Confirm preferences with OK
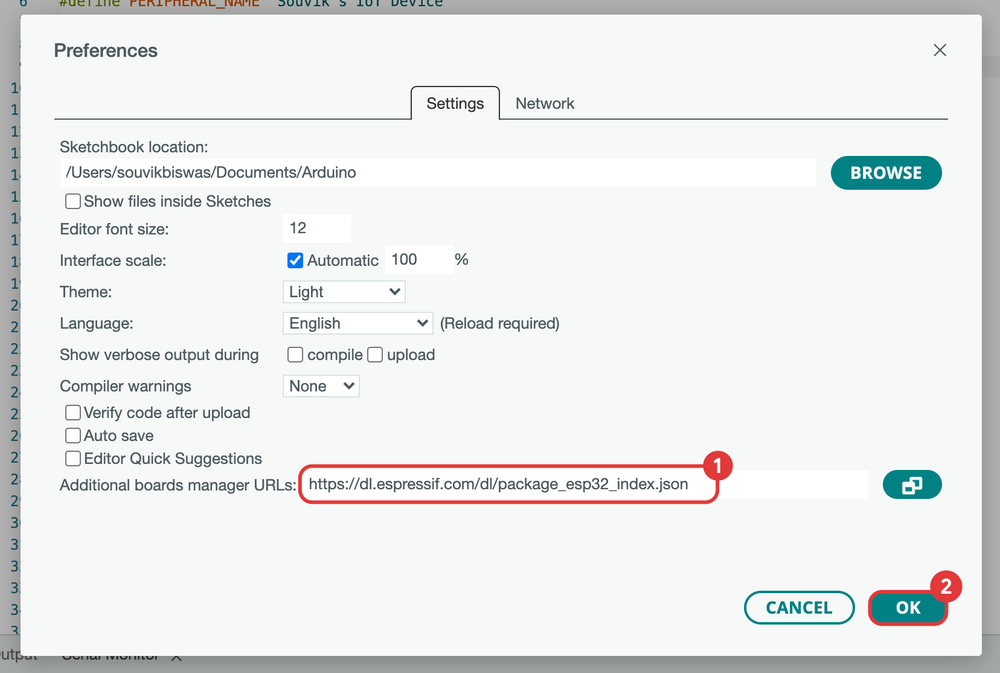Image resolution: width=1000 pixels, height=673 pixels. pyautogui.click(x=907, y=607)
